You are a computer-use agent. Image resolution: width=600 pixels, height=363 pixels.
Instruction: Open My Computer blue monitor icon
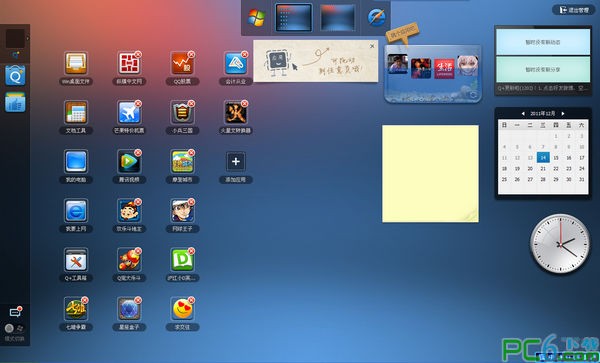76,161
